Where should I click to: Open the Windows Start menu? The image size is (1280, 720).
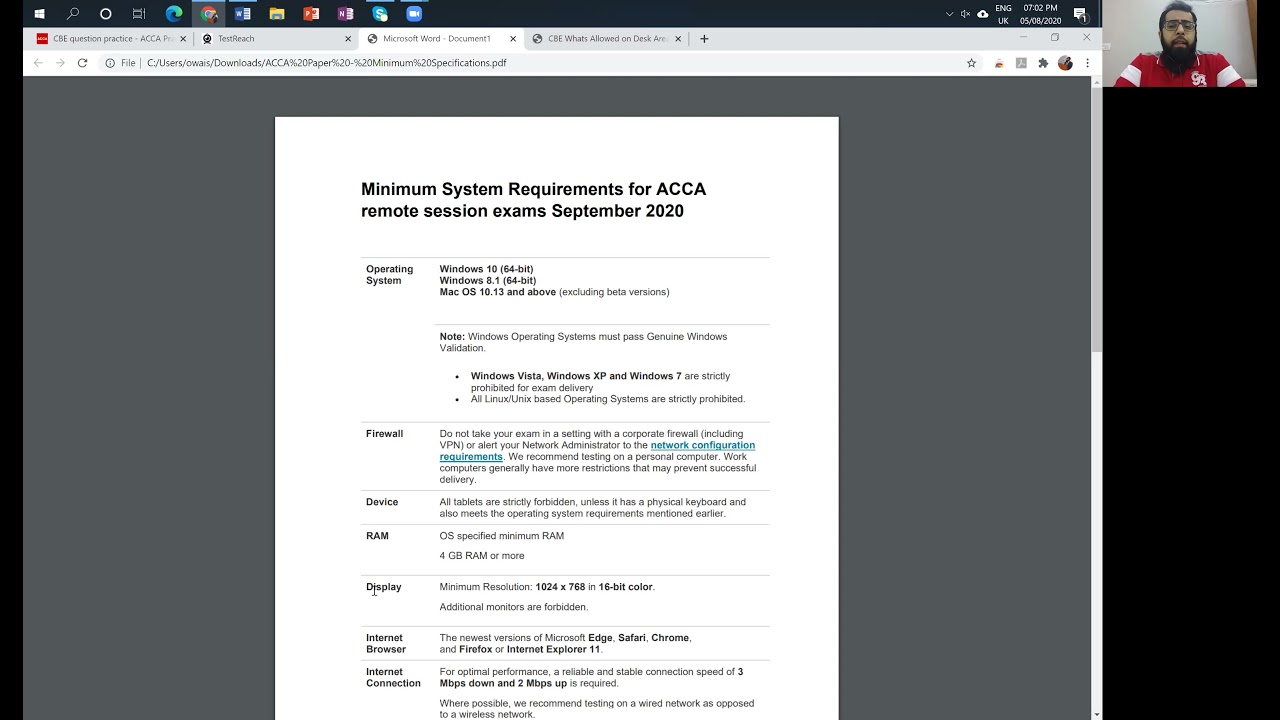39,14
